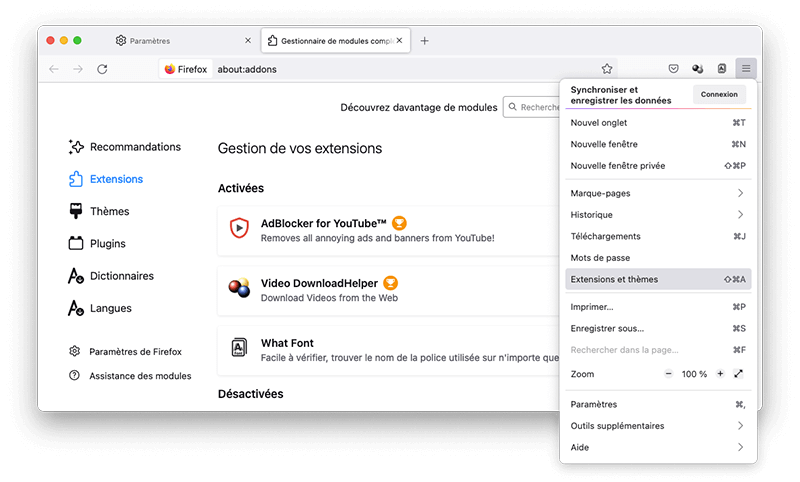Open the Video DownloadHelper toolbar icon

[697, 68]
